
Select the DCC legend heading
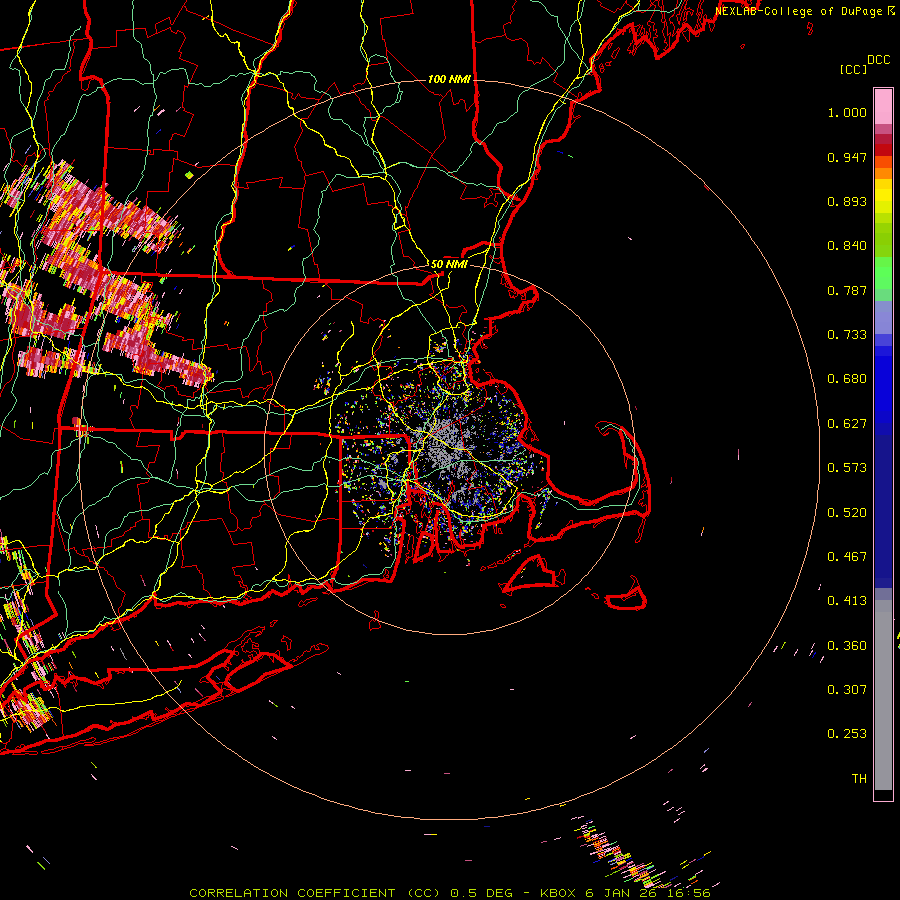click(878, 60)
